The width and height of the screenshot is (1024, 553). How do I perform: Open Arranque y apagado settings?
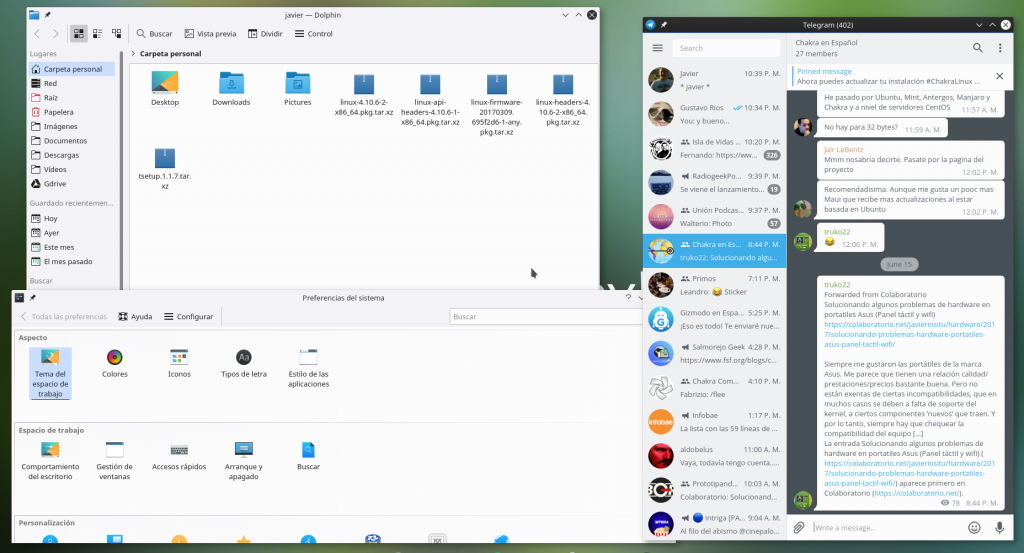pyautogui.click(x=244, y=460)
